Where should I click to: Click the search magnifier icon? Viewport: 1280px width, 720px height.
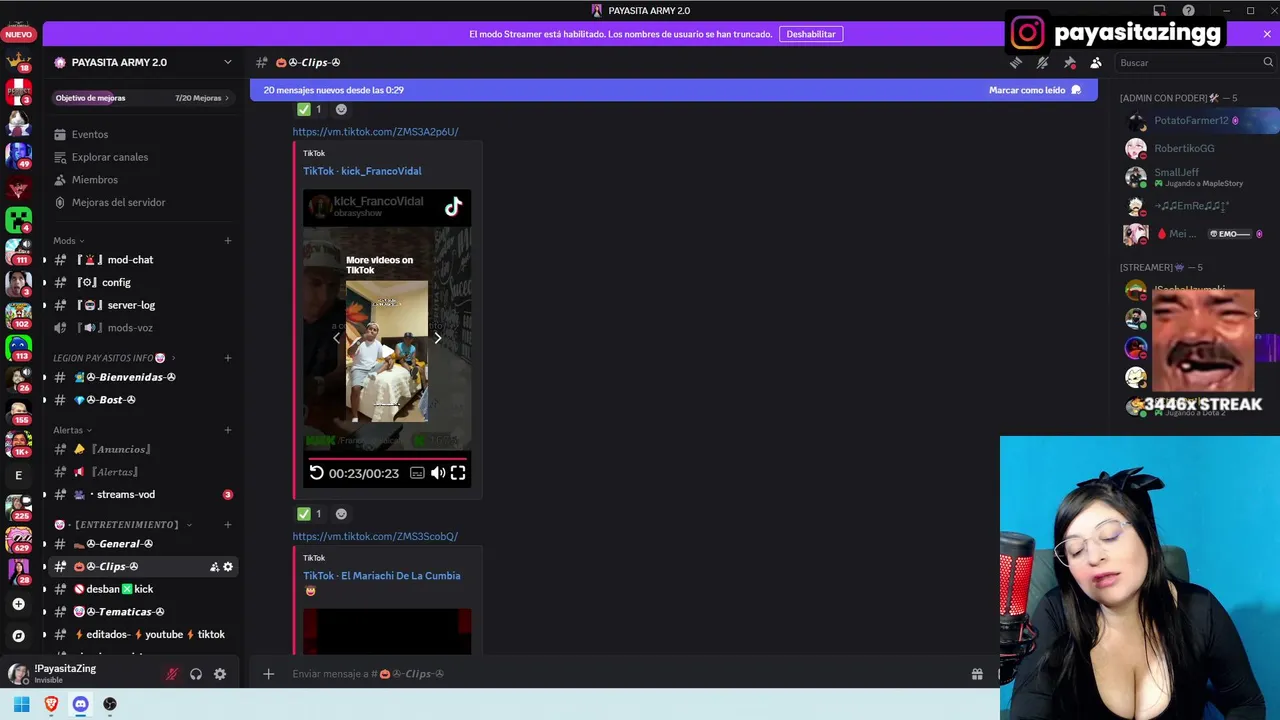click(1268, 62)
